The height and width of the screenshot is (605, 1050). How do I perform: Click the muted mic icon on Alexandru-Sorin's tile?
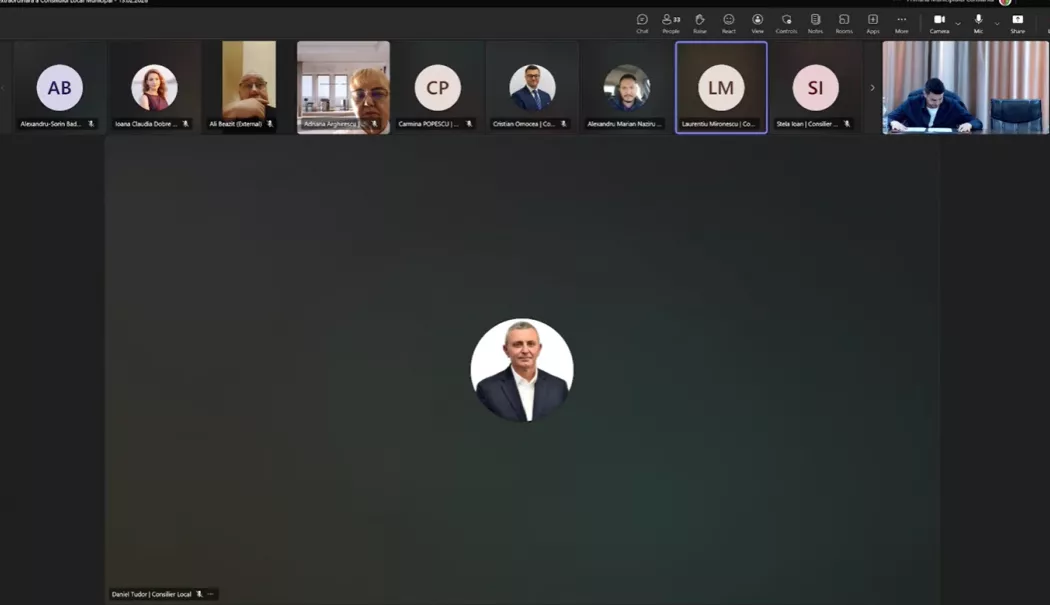click(91, 124)
